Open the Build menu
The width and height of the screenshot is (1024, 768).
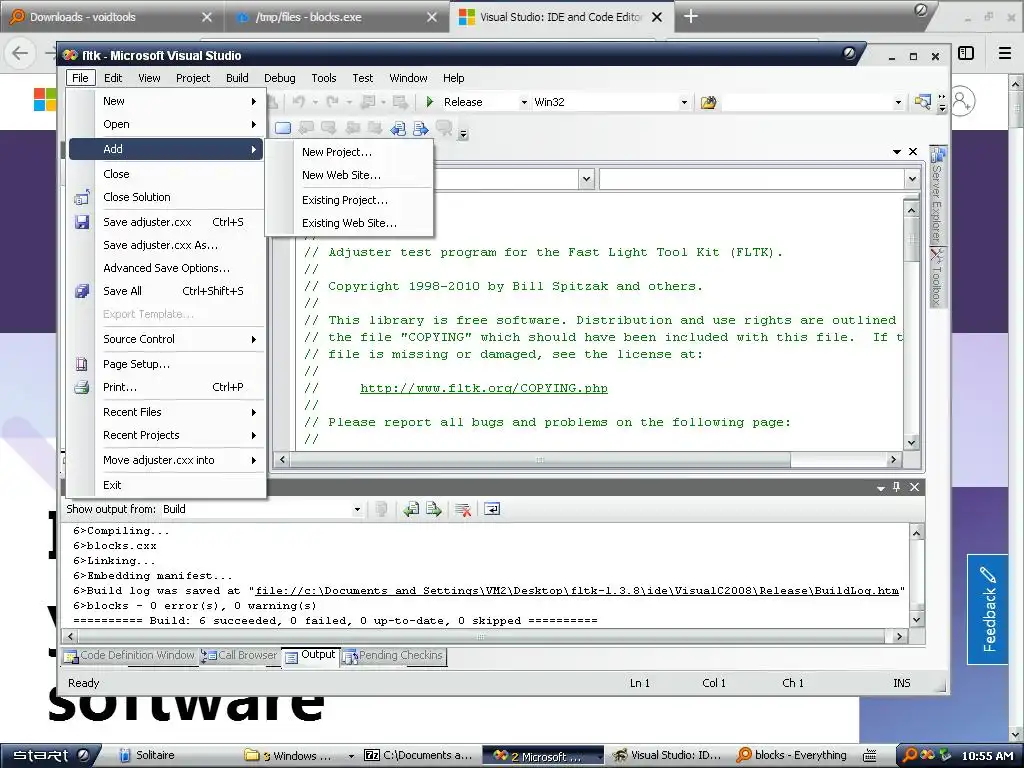pyautogui.click(x=237, y=78)
